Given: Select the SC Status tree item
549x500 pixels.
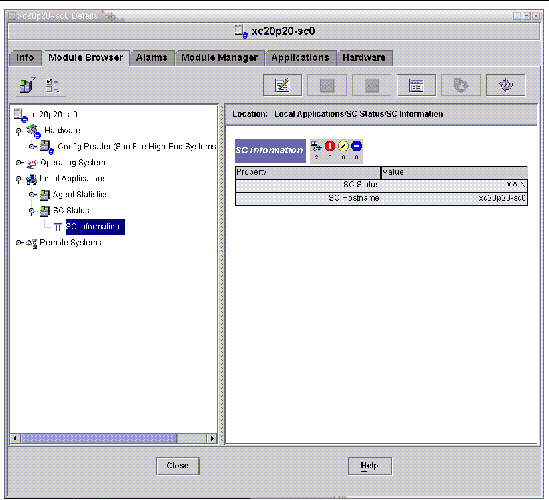Looking at the screenshot, I should 71,210.
